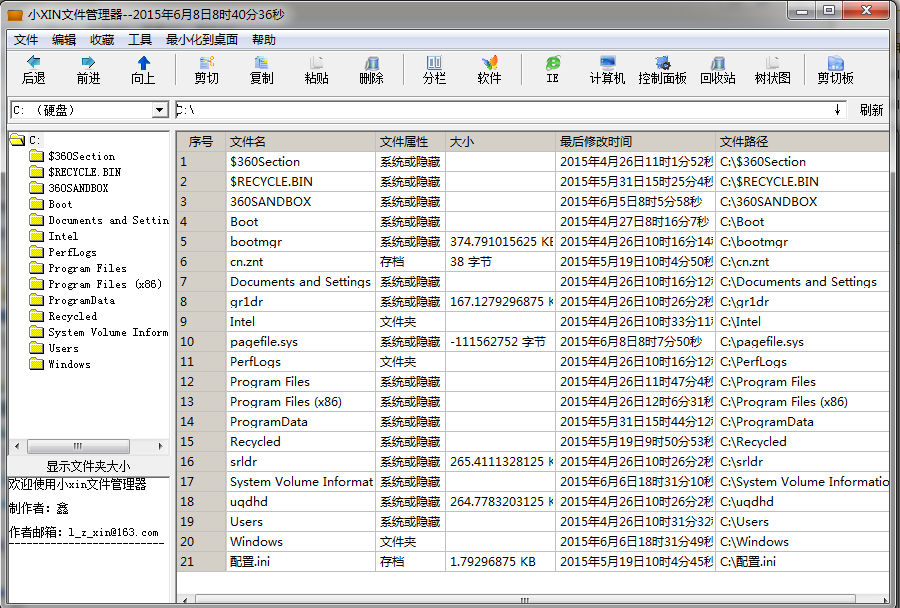This screenshot has height=608, width=900.
Task: Sort by the 文件名 column header
Action: [x=301, y=142]
